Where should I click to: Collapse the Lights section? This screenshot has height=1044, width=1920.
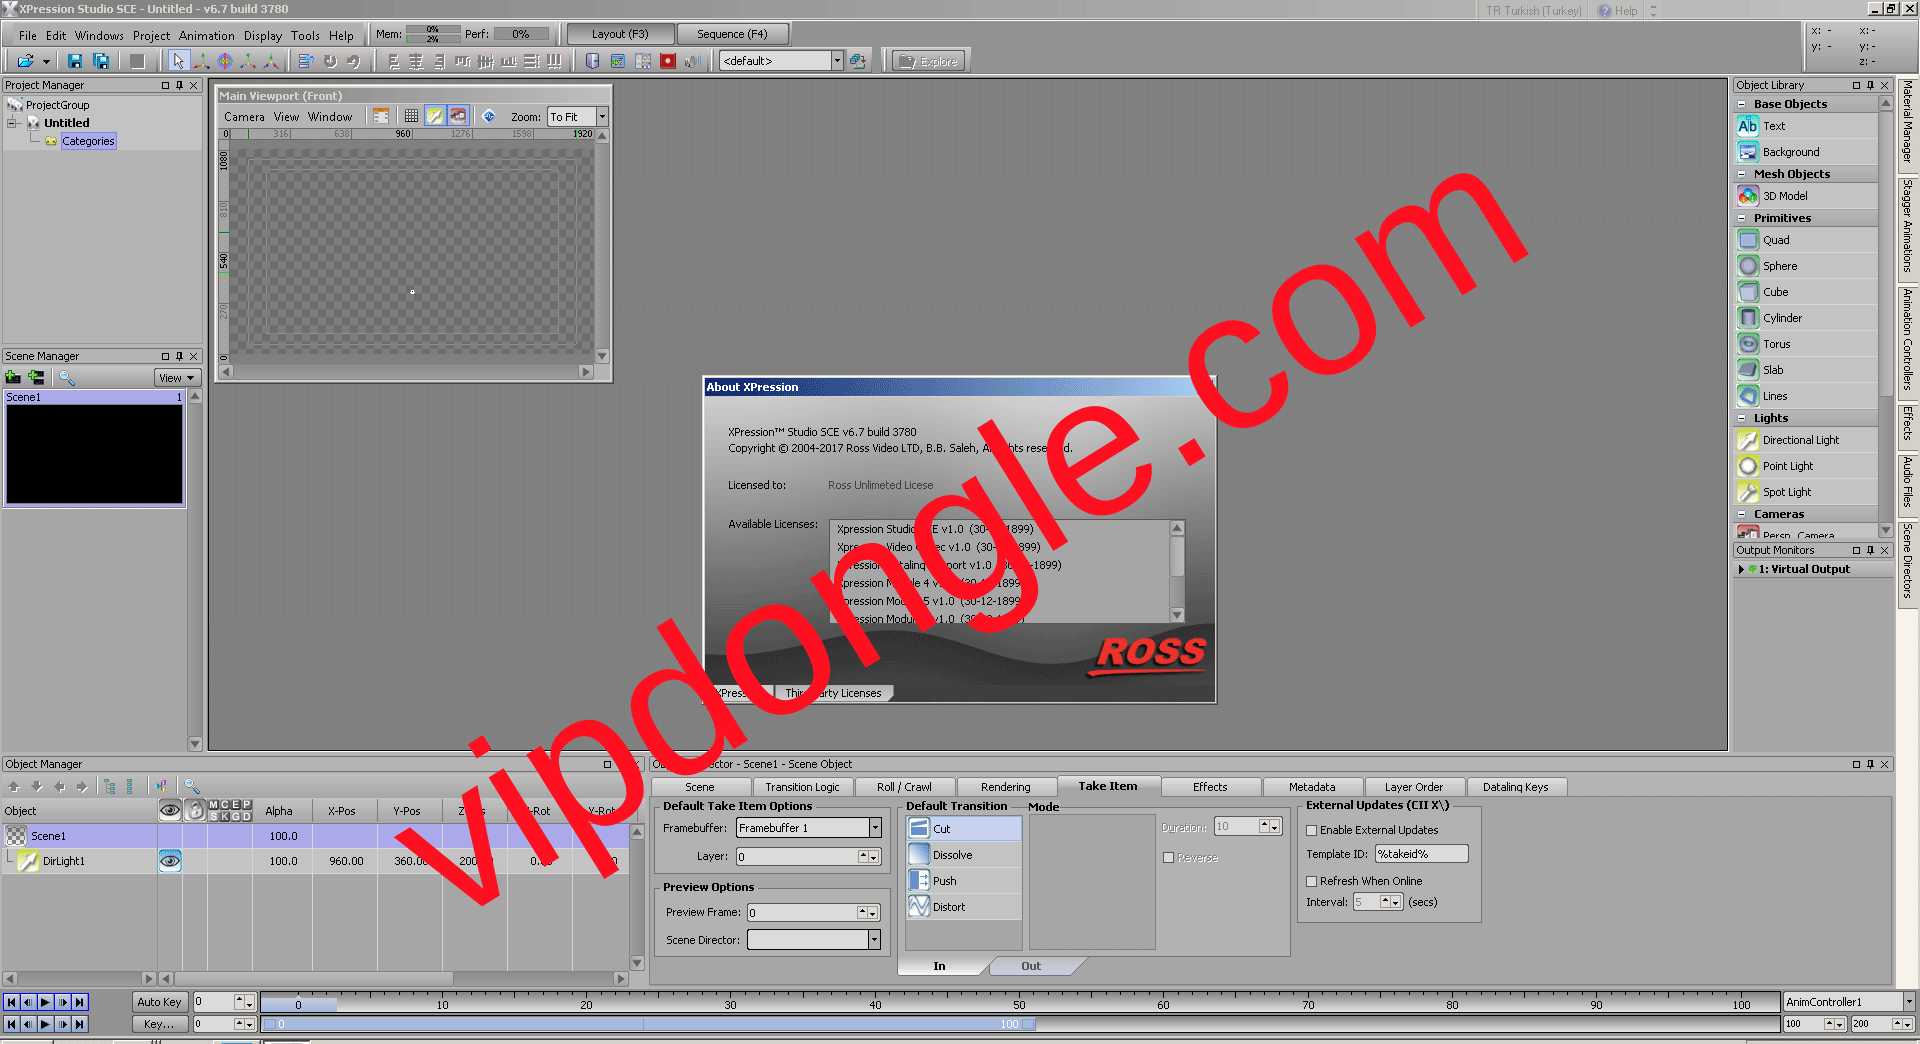pyautogui.click(x=1742, y=418)
